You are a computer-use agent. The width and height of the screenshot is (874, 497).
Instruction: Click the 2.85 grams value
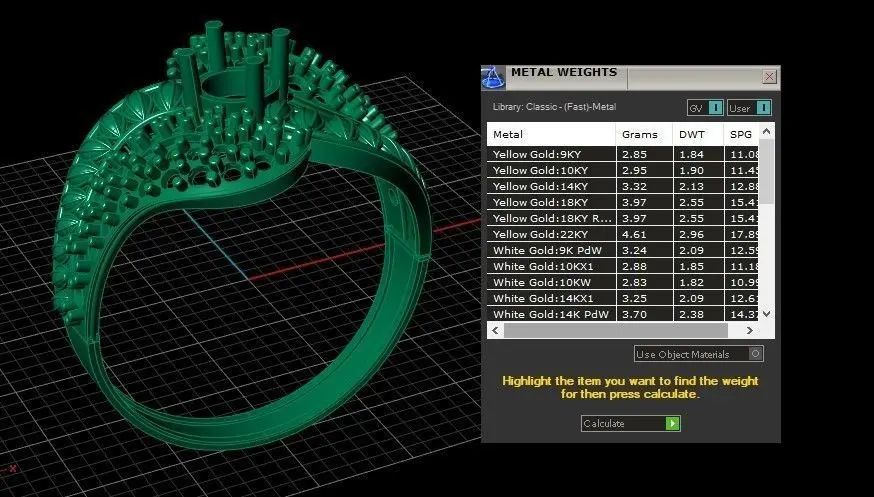[634, 154]
